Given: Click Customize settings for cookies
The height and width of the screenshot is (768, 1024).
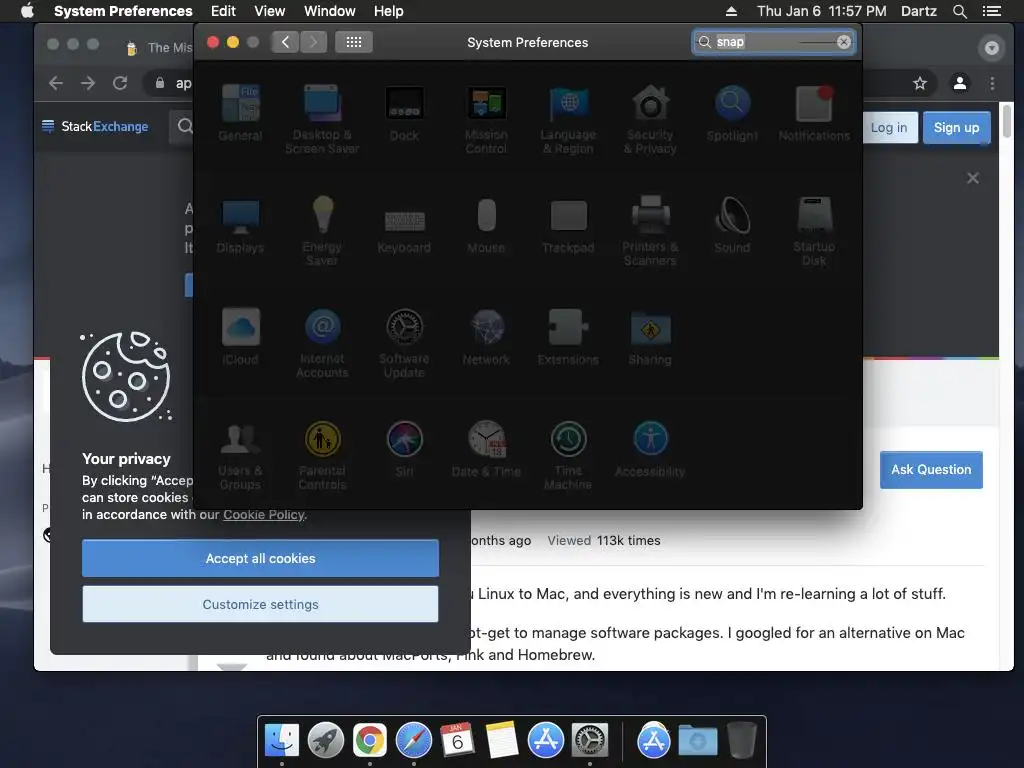Looking at the screenshot, I should coord(261,604).
